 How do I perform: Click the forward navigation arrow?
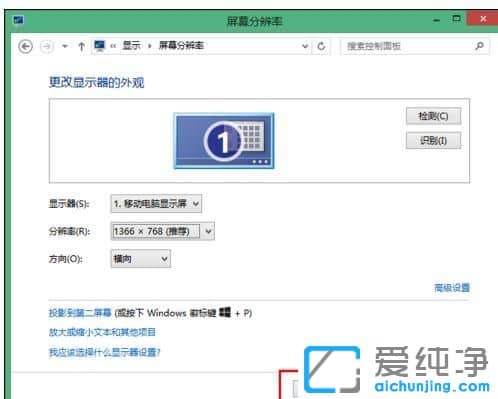(47, 46)
